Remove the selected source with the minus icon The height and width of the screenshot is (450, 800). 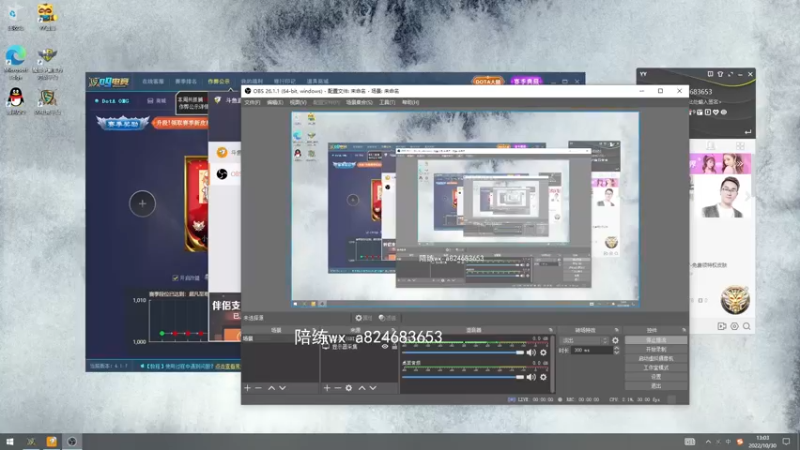338,388
